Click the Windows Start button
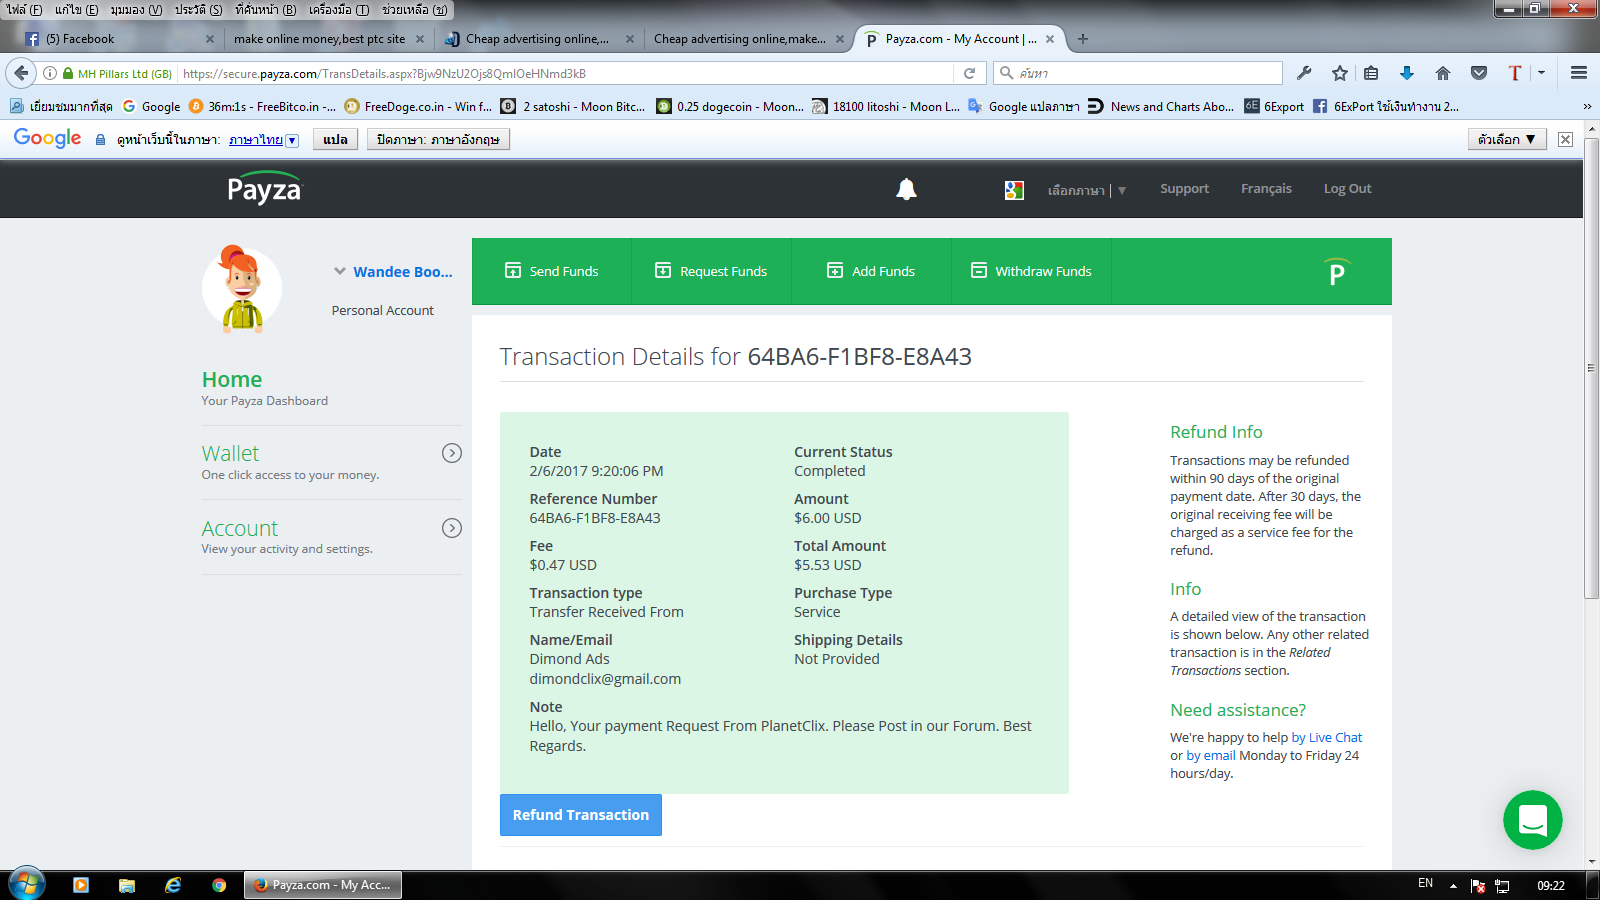The width and height of the screenshot is (1600, 900). [26, 885]
